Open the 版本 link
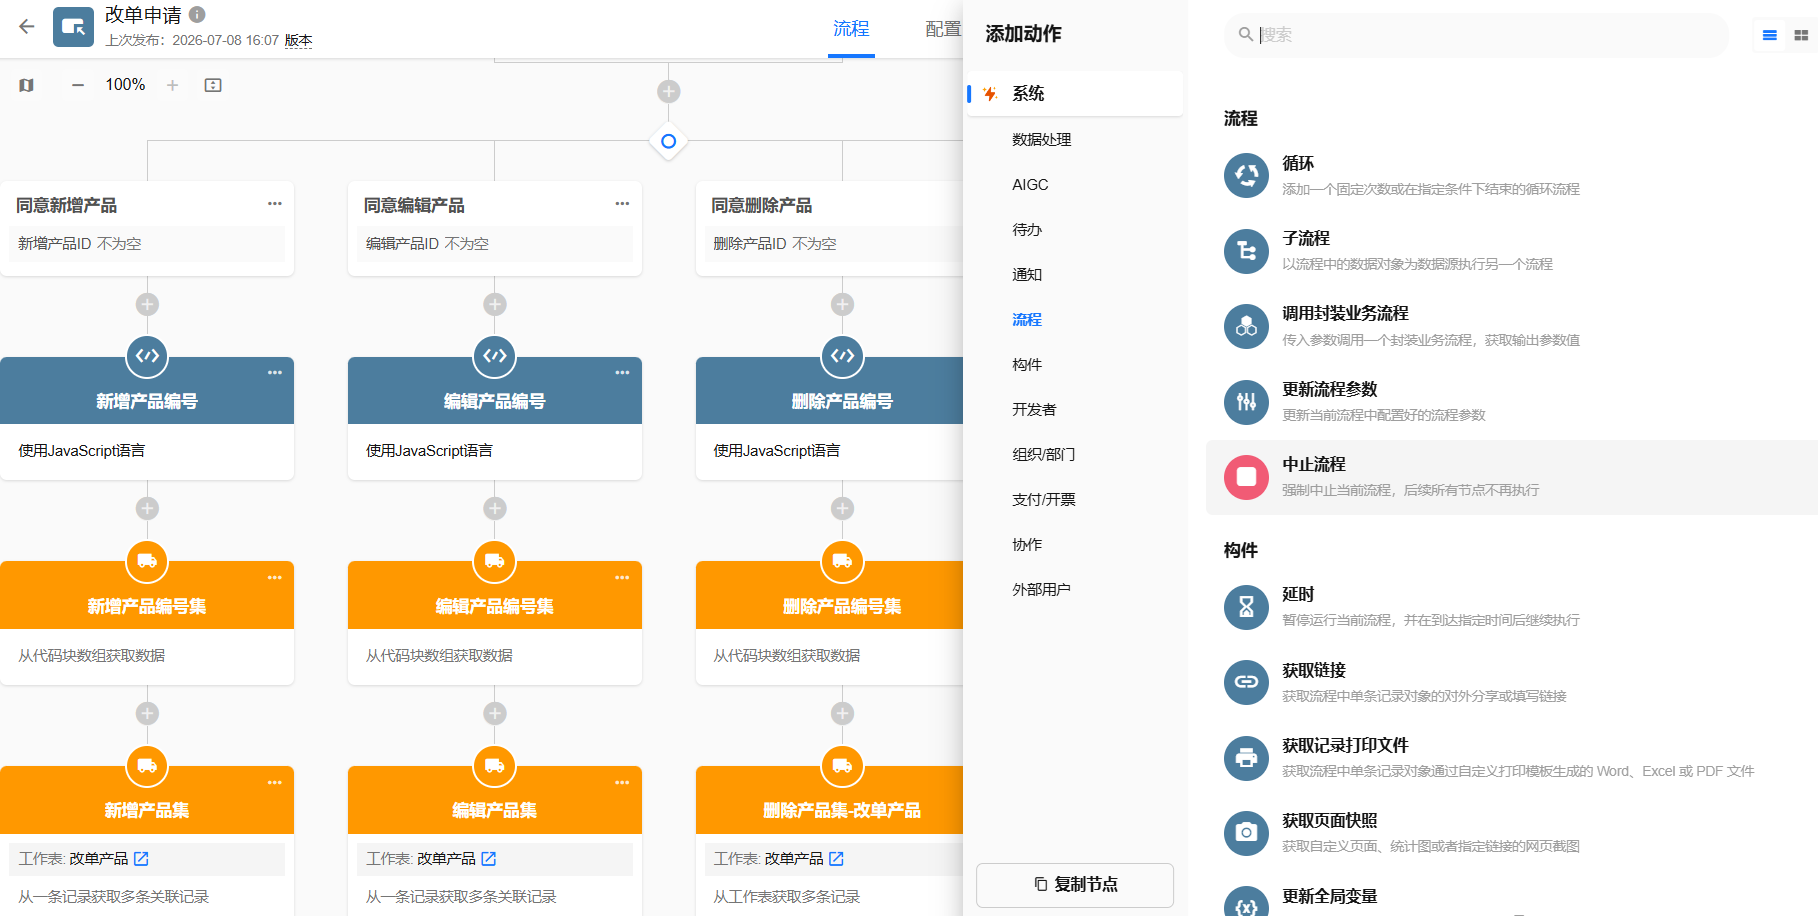Screen dimensions: 1818x916 click(298, 41)
